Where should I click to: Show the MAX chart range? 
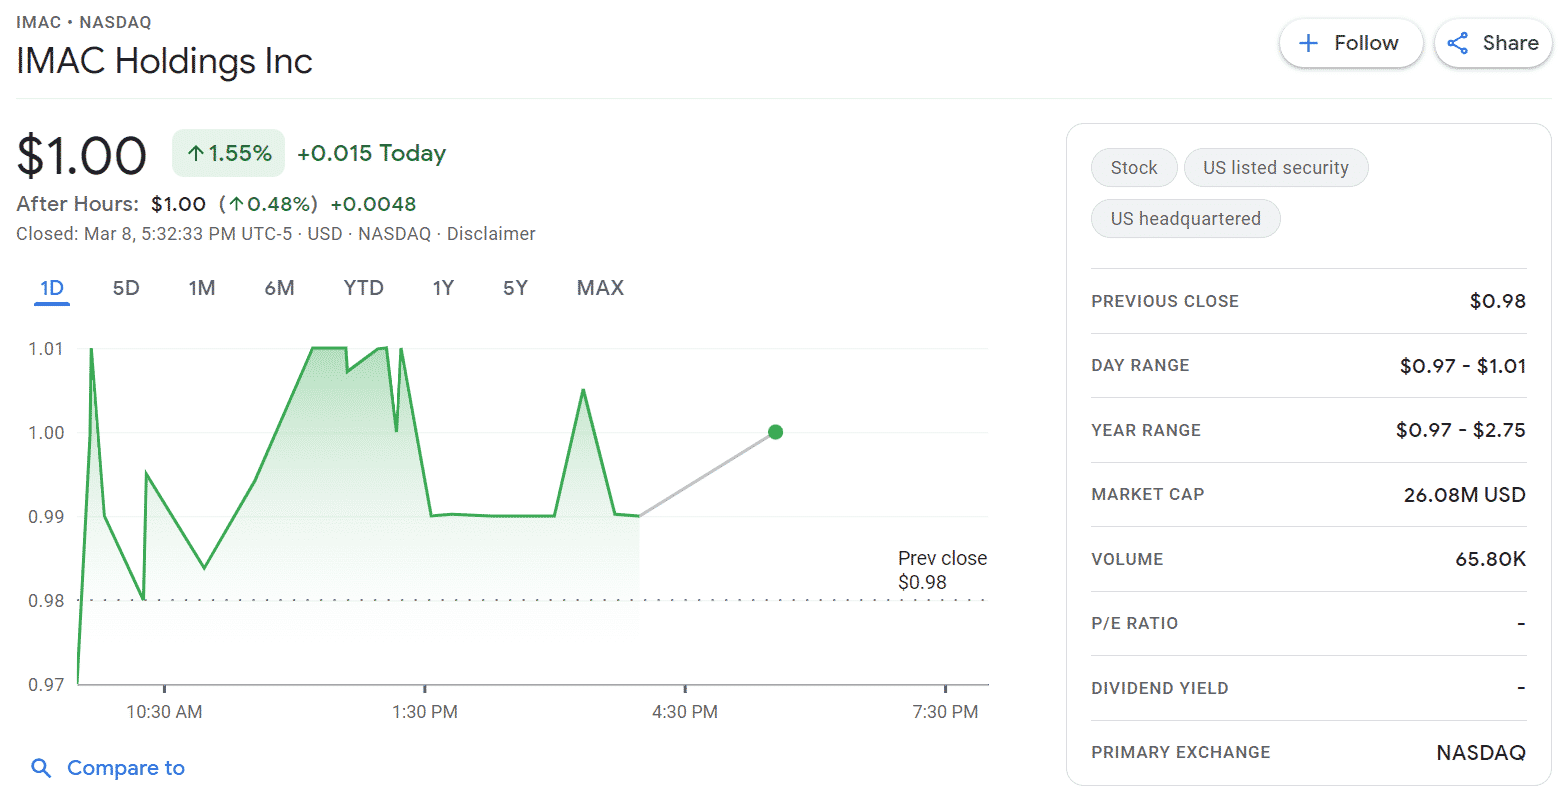click(600, 288)
